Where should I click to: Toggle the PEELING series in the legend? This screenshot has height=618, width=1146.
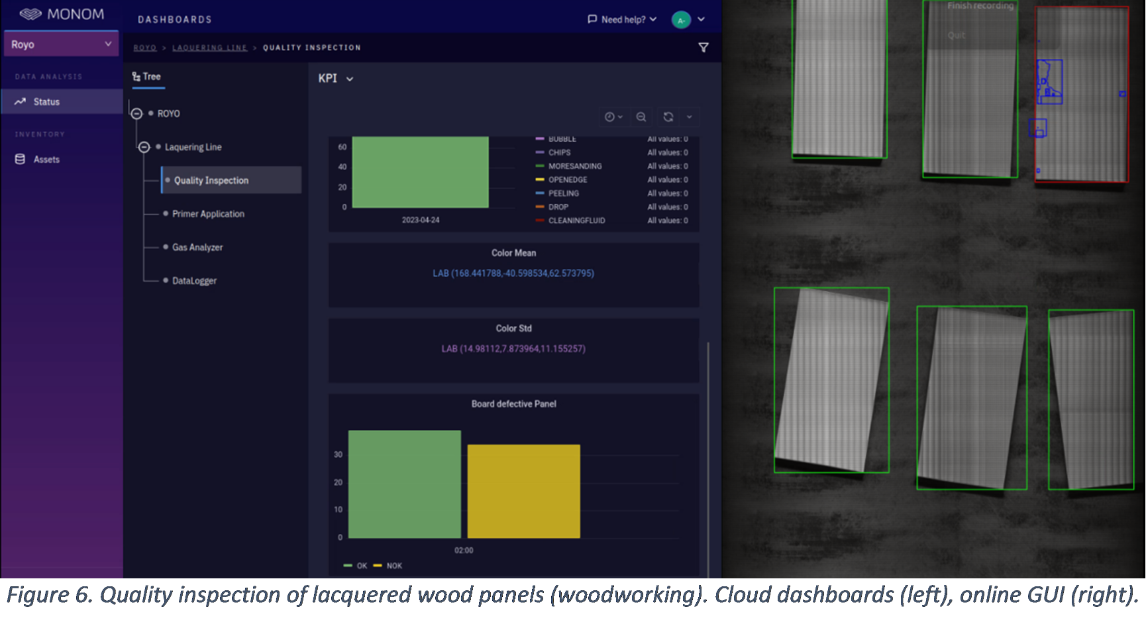click(x=563, y=193)
